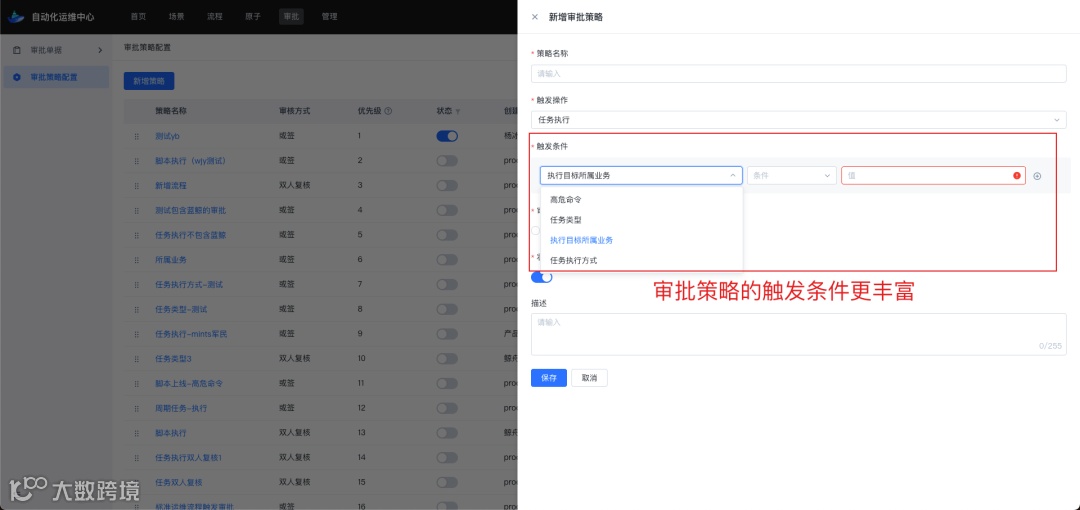1080x510 pixels.
Task: Open the 周期任务-执行 strategy link
Action: [180, 408]
